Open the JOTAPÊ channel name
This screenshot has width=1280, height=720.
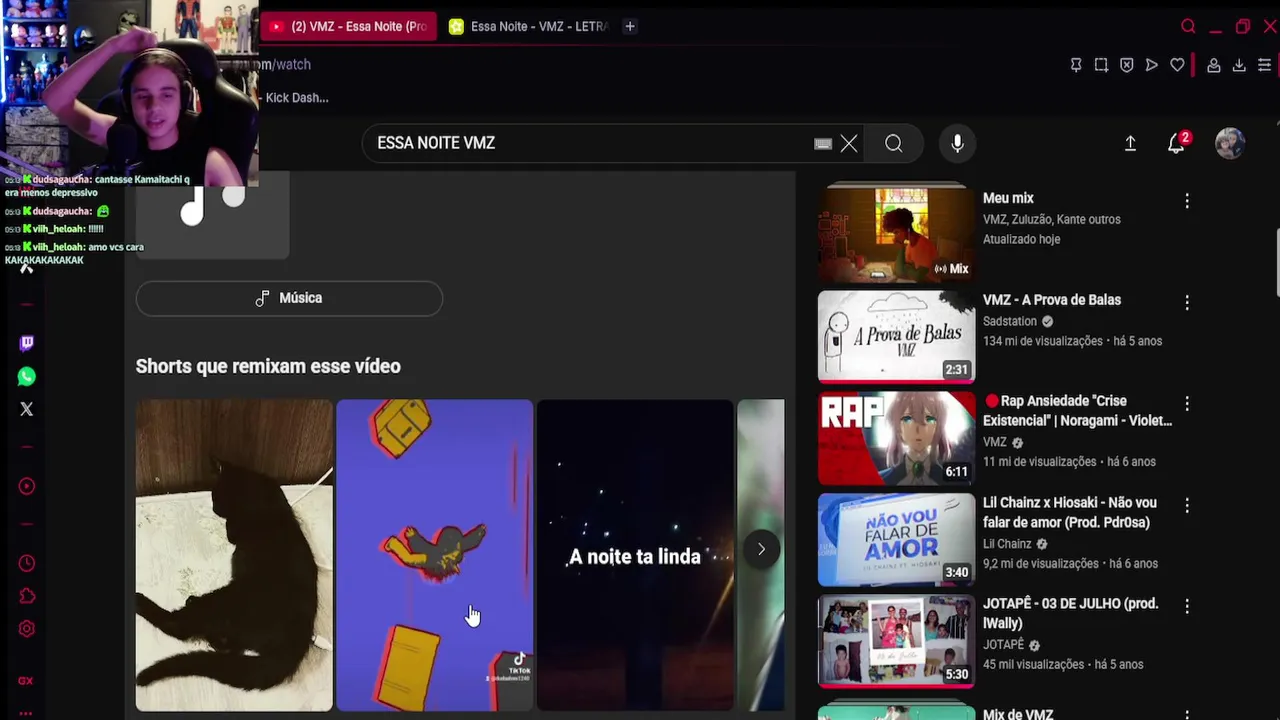coord(1004,645)
